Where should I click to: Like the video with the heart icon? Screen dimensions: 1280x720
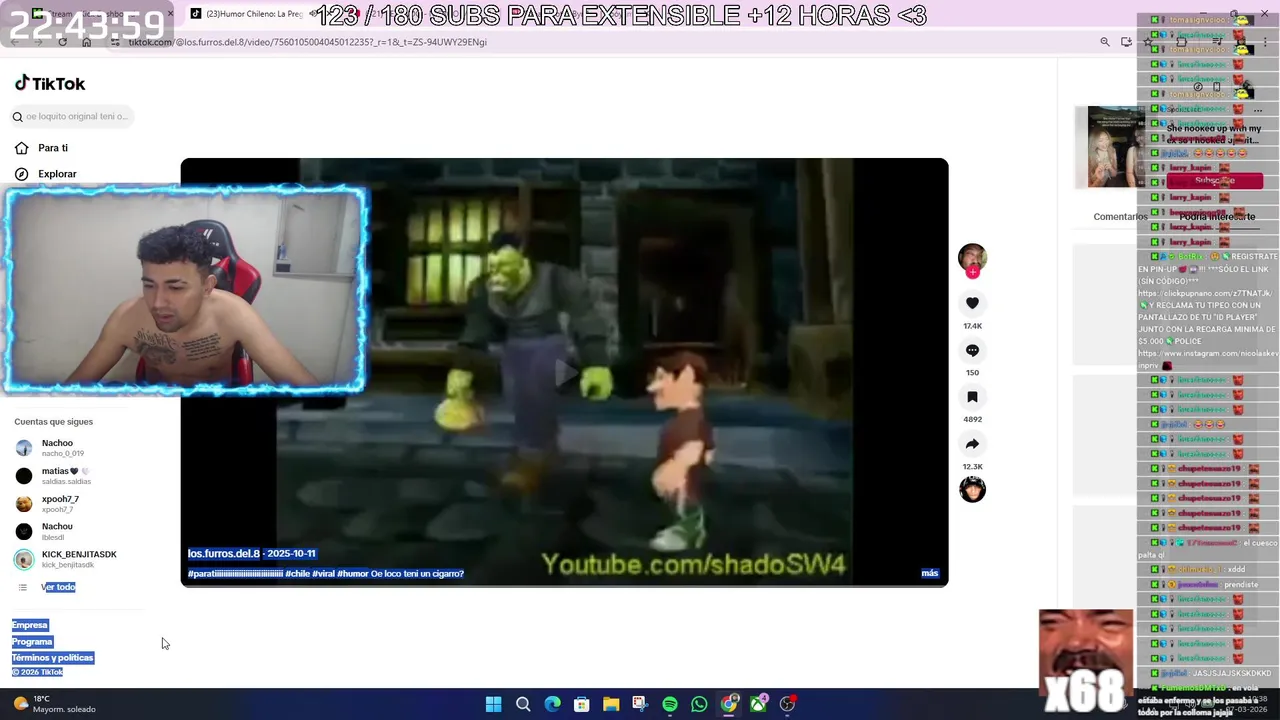[972, 303]
